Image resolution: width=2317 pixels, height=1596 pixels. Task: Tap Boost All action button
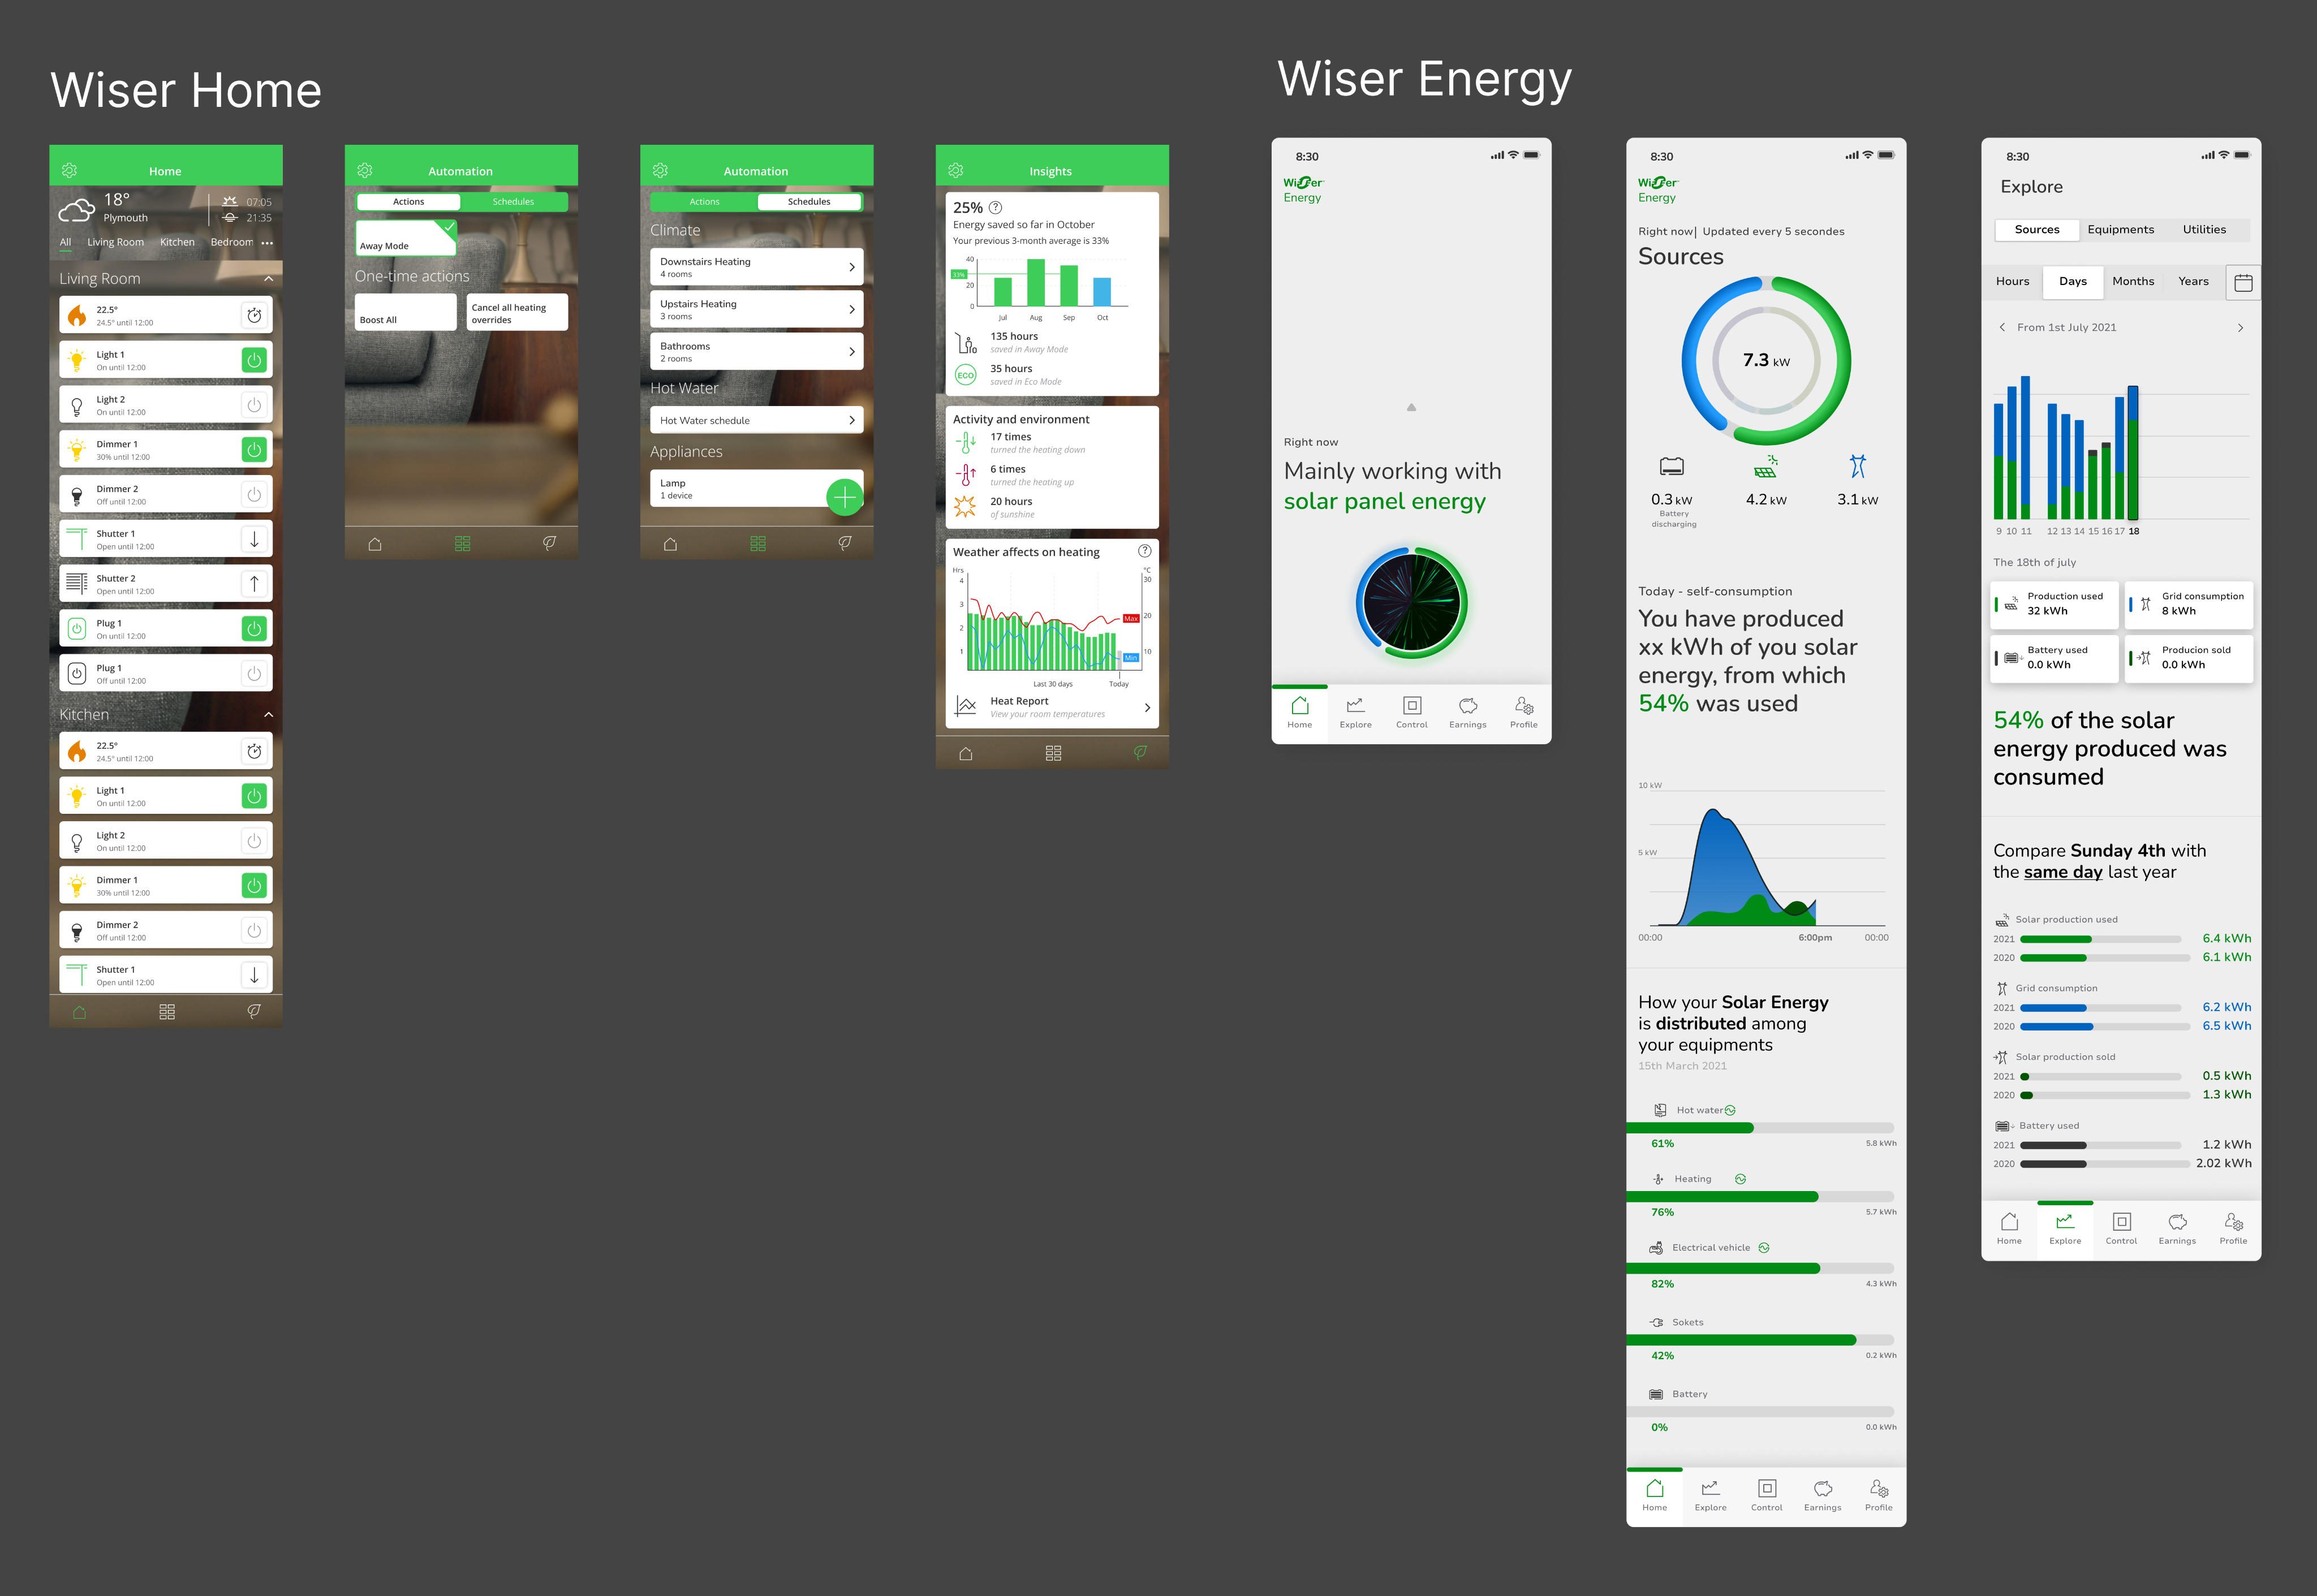[406, 312]
